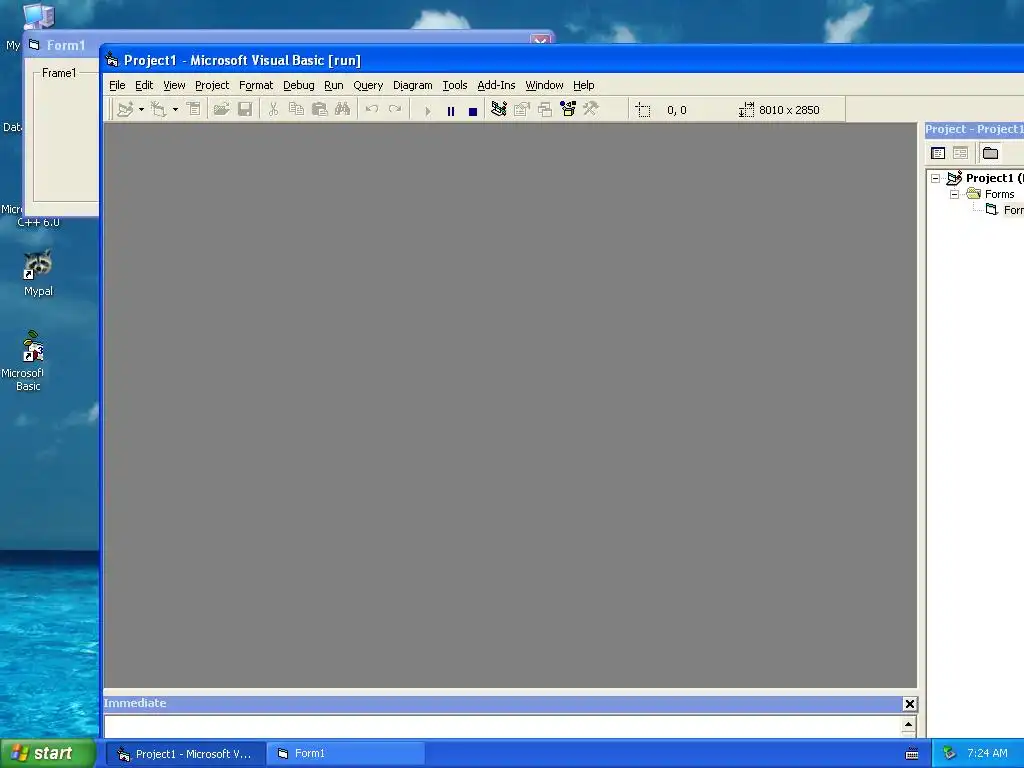Open the Windows Start menu
This screenshot has height=768, width=1024.
click(48, 754)
